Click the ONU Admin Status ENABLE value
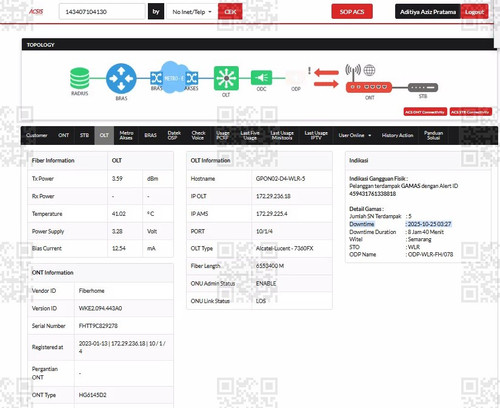The image size is (500, 408). tap(266, 283)
